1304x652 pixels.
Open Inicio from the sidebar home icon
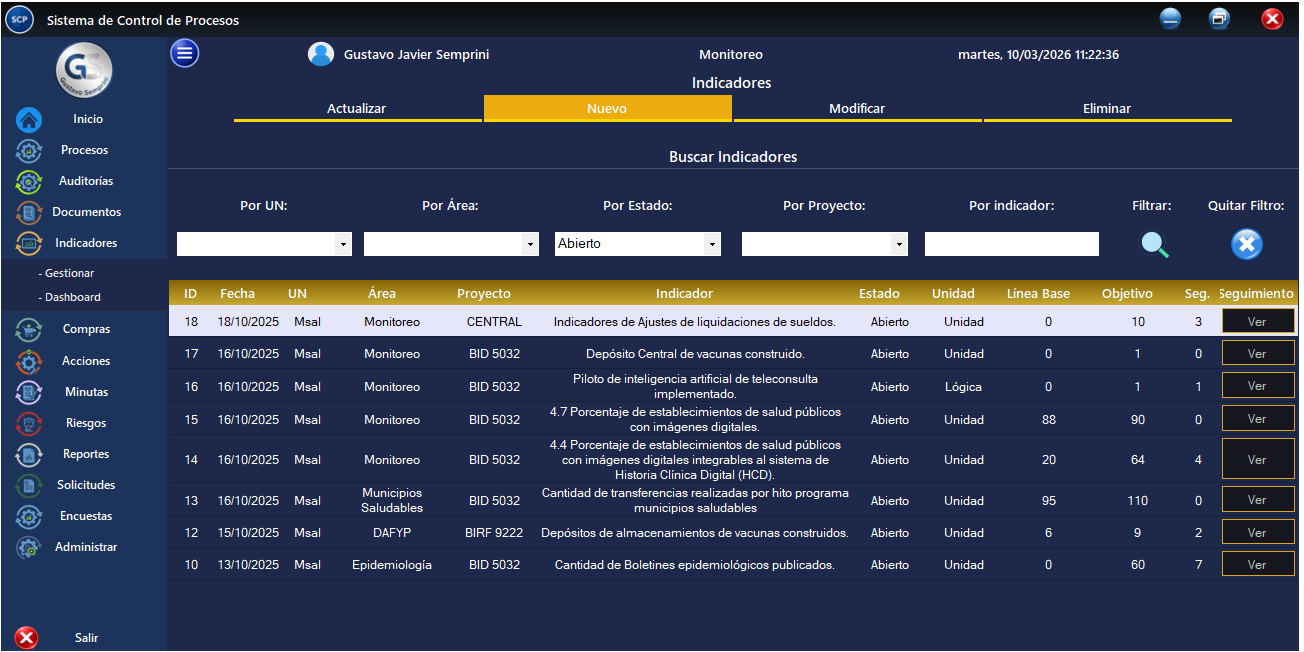click(x=29, y=120)
